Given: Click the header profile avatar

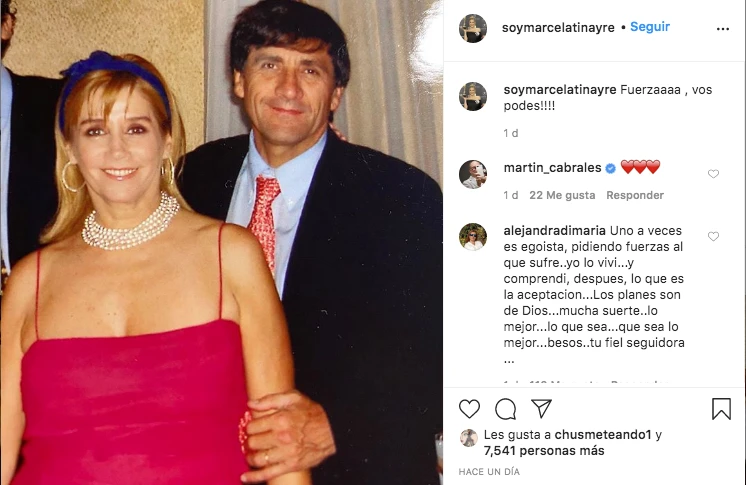Looking at the screenshot, I should 473,29.
